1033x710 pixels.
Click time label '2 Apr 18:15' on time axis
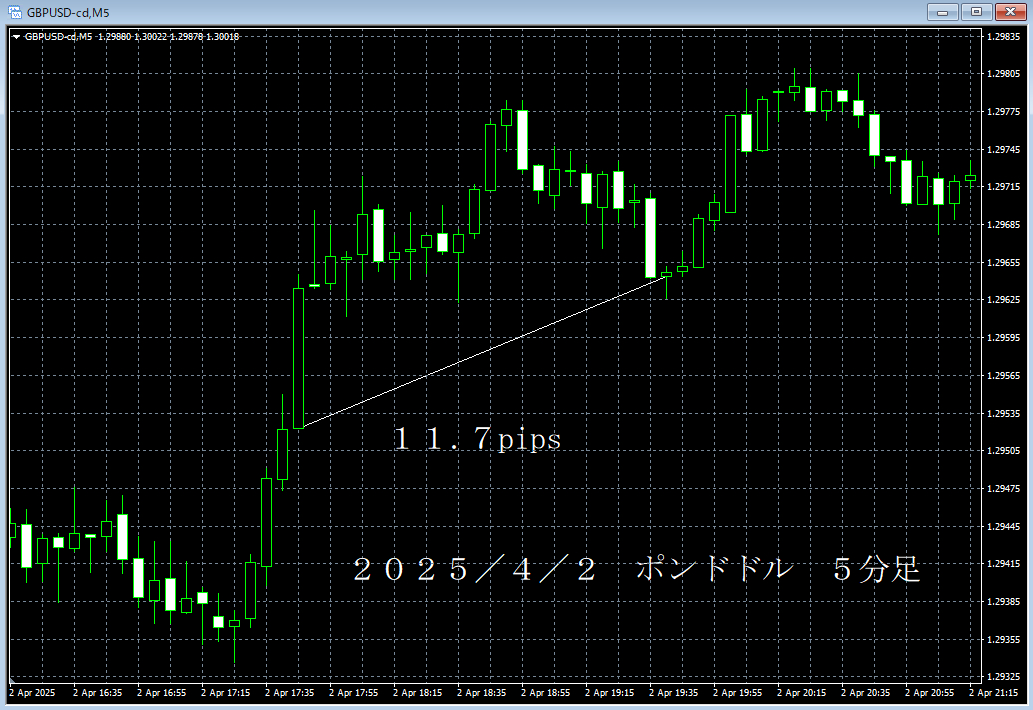pos(417,693)
